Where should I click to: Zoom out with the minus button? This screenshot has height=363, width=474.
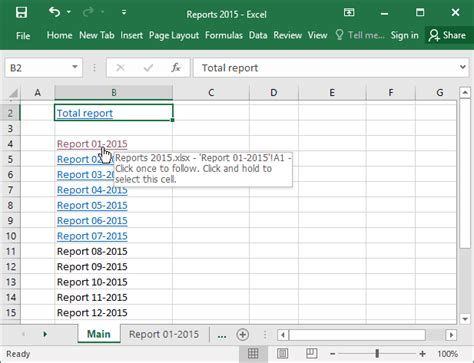(332, 354)
